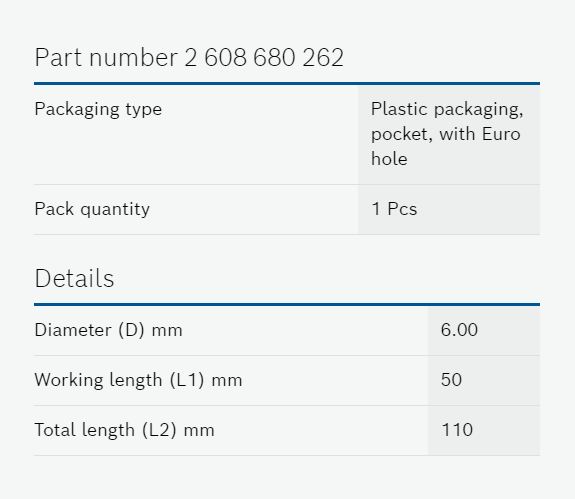The height and width of the screenshot is (499, 575).
Task: Click the 1 Pcs value
Action: tap(395, 209)
